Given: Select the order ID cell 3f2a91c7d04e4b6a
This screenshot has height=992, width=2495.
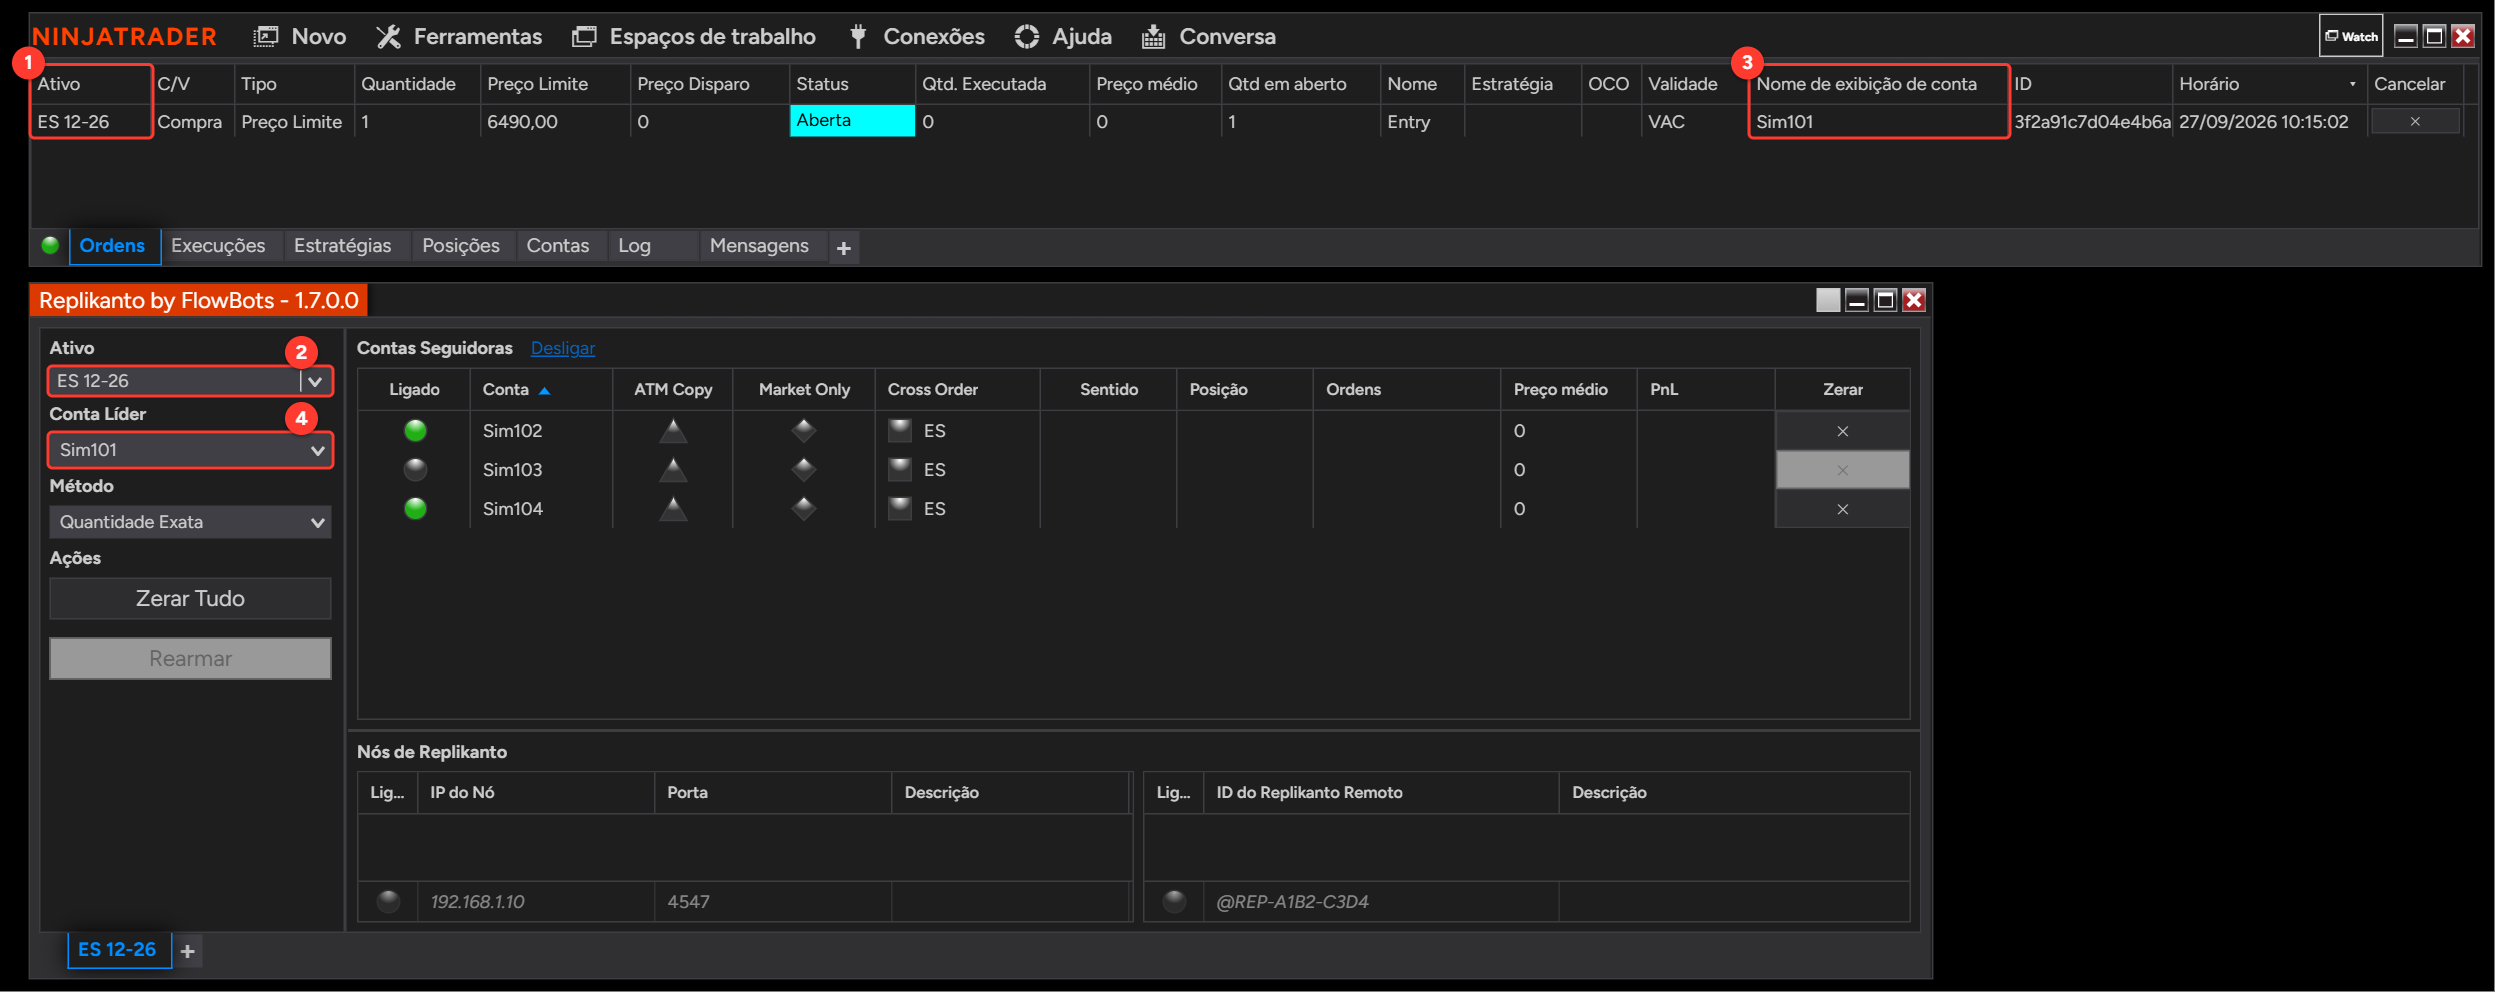Looking at the screenshot, I should [x=2092, y=121].
